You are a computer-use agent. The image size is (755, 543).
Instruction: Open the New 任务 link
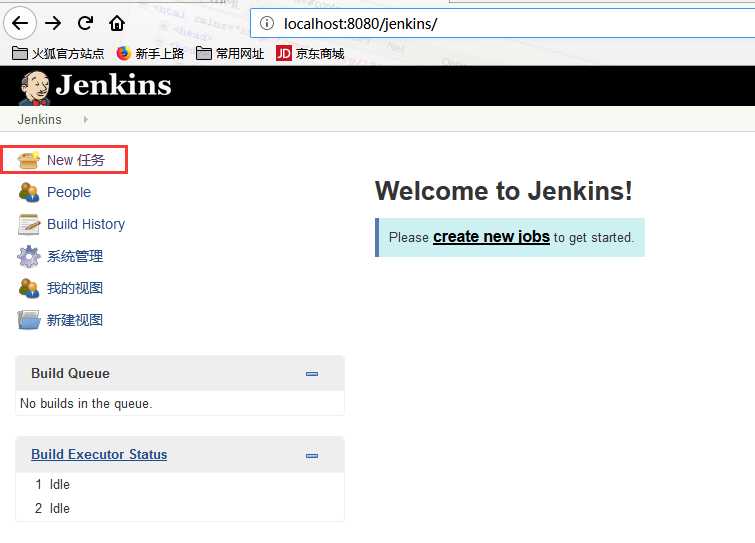click(x=76, y=160)
